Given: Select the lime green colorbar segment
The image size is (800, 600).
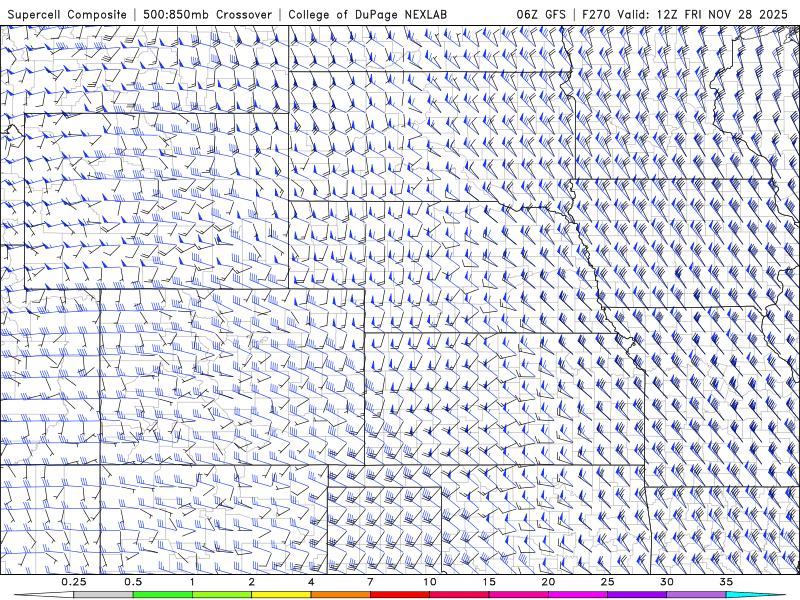Looking at the screenshot, I should 222,595.
